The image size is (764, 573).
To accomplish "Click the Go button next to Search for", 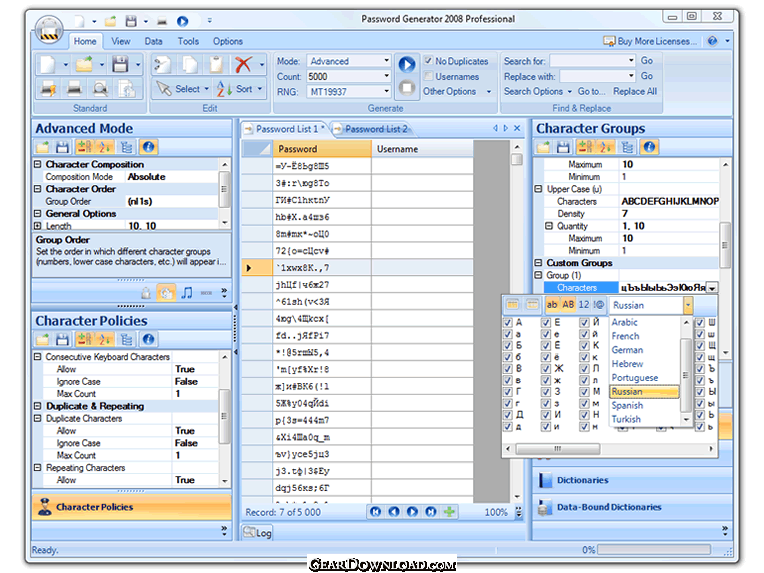I will pos(647,60).
